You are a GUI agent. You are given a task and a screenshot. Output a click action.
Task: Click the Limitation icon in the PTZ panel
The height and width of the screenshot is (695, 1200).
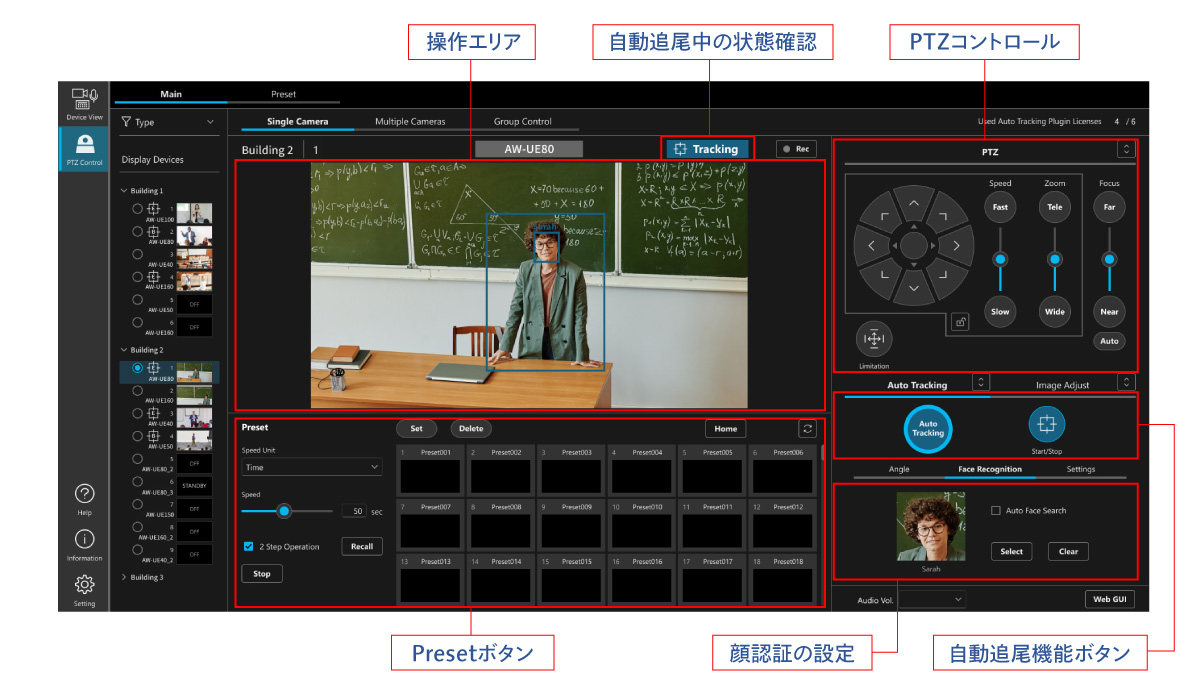tap(874, 339)
